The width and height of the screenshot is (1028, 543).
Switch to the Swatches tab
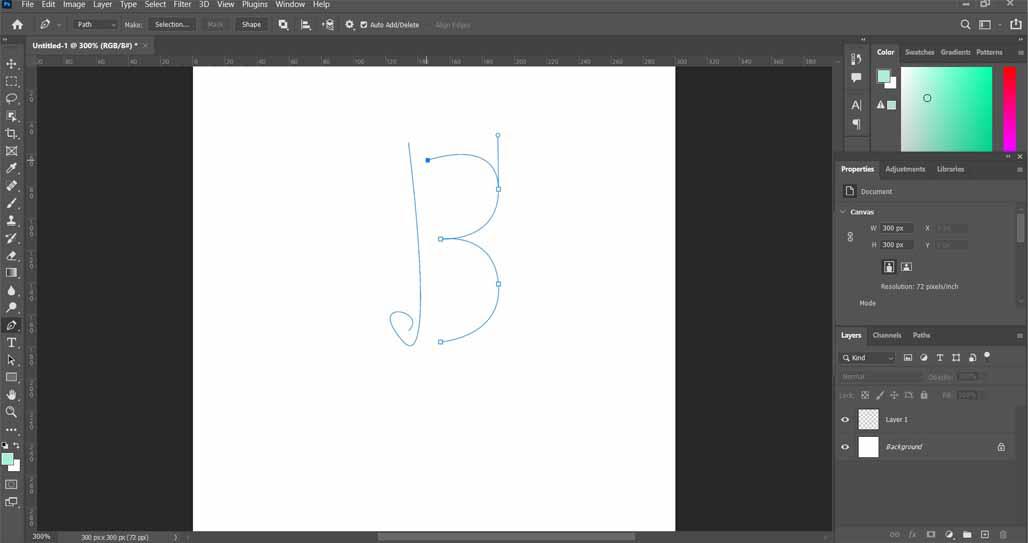919,52
